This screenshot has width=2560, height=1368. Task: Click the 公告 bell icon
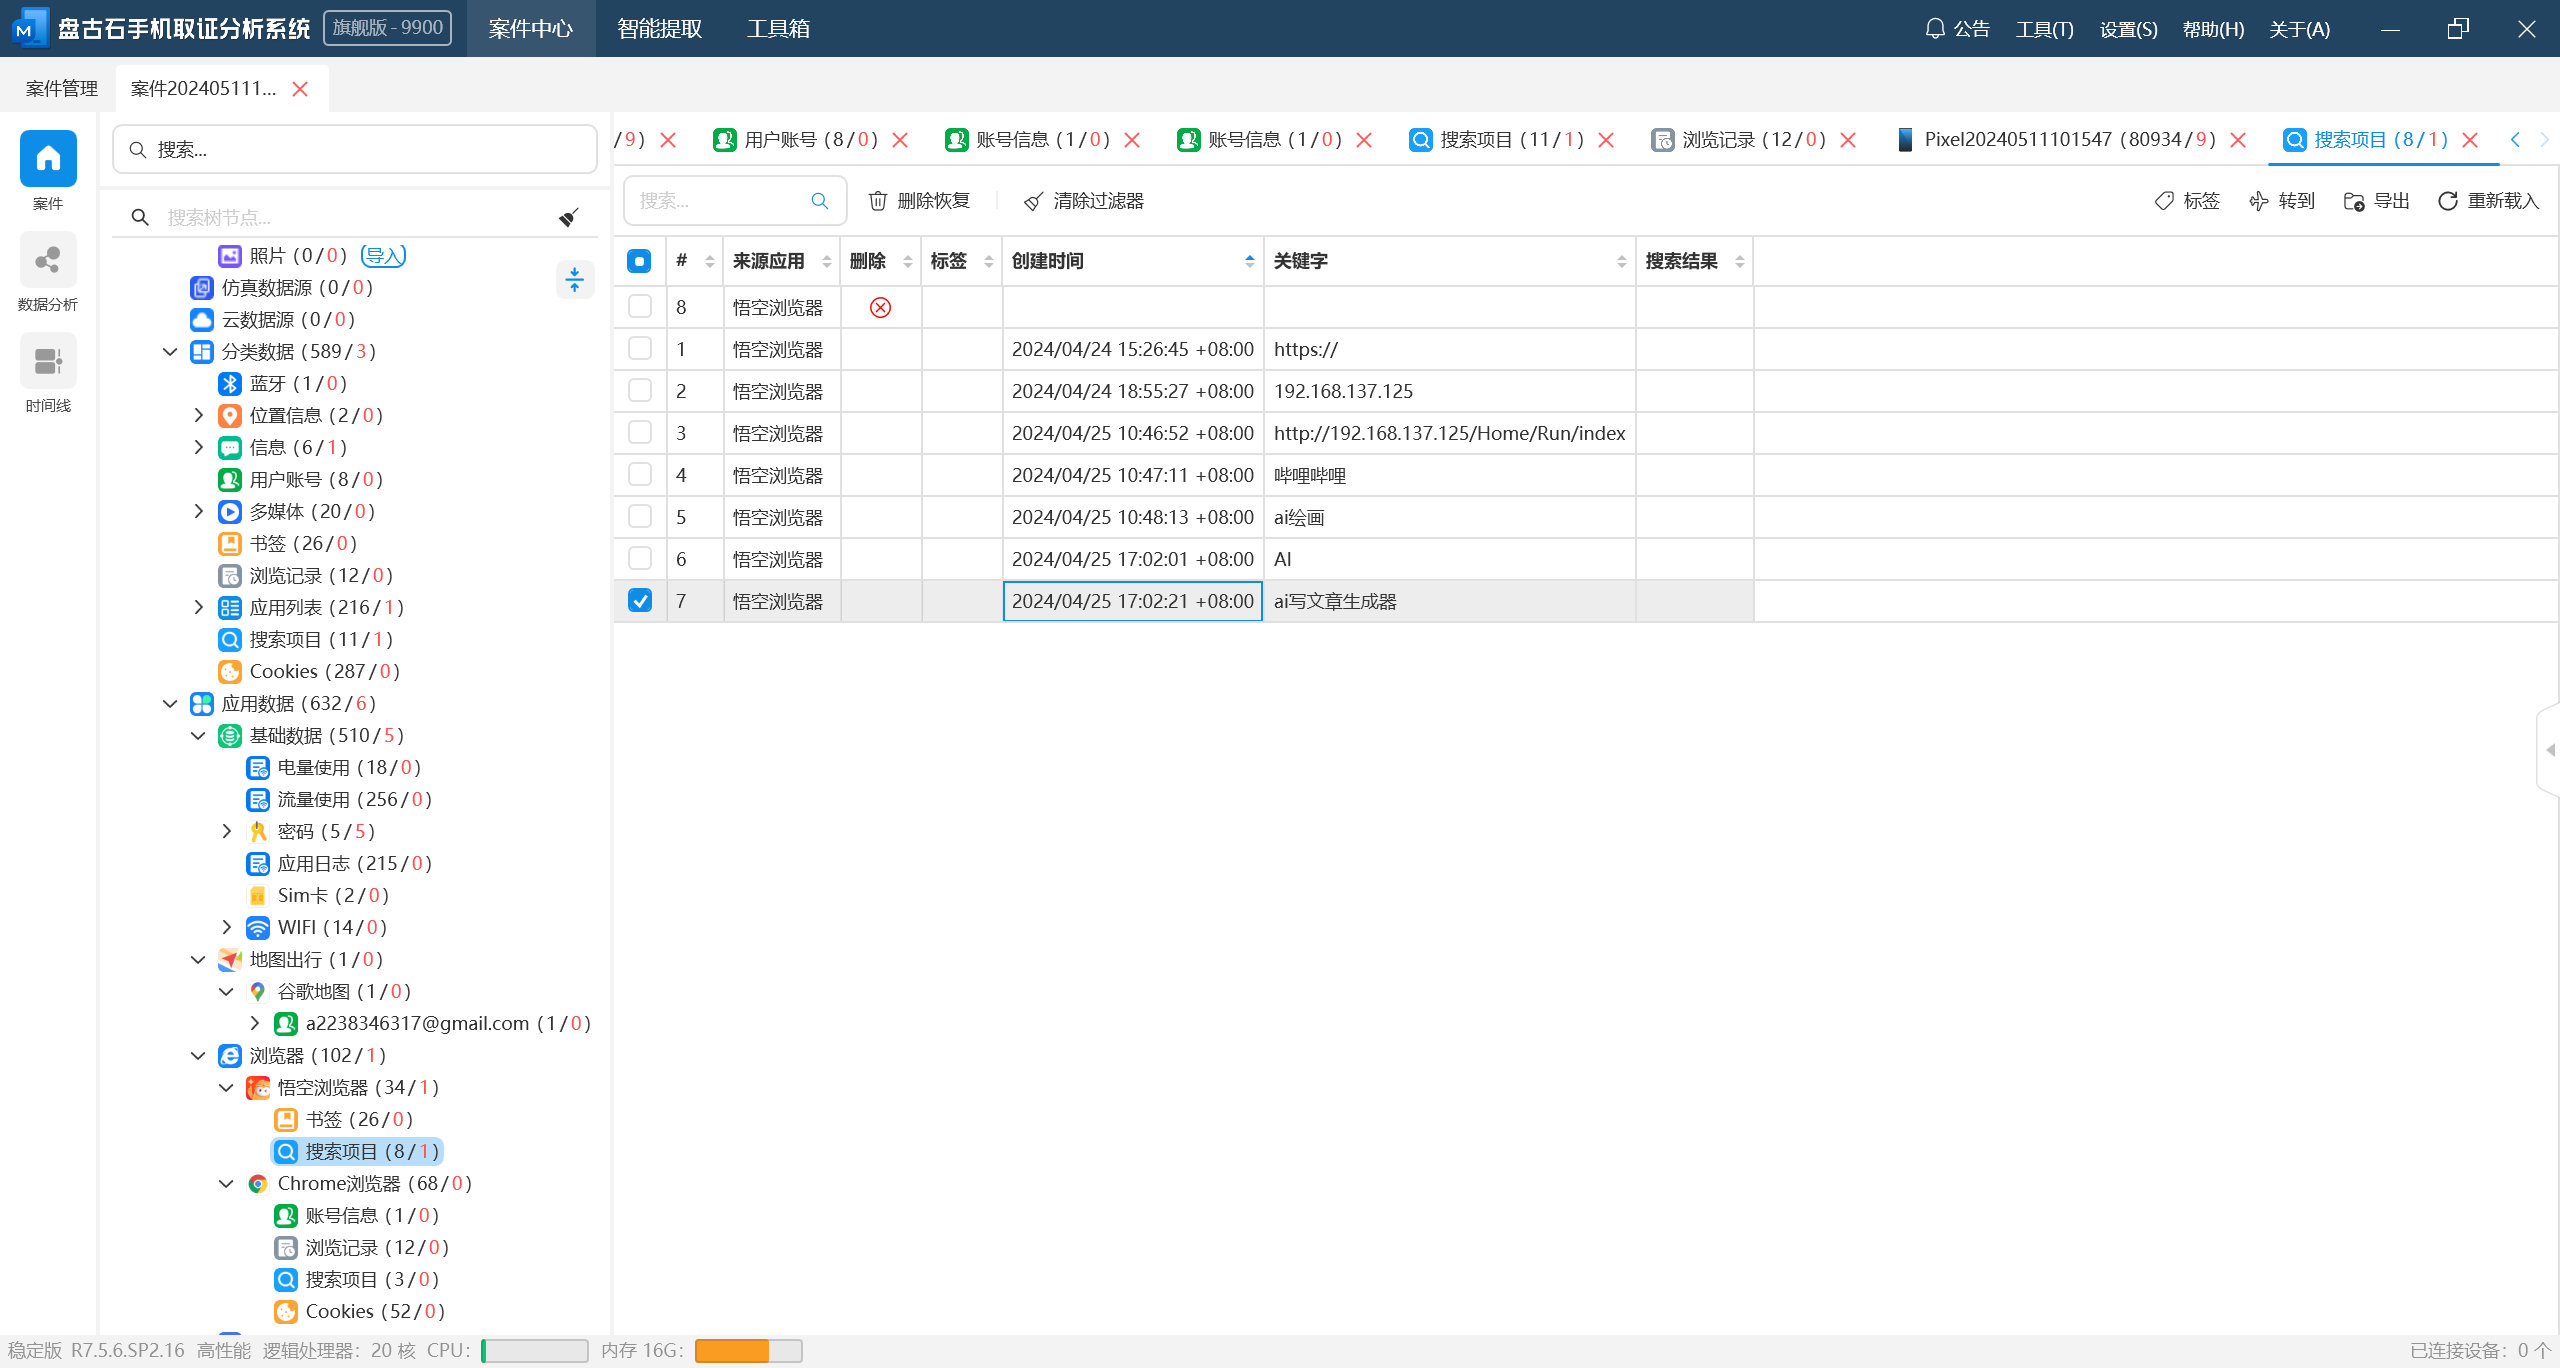pyautogui.click(x=1935, y=29)
